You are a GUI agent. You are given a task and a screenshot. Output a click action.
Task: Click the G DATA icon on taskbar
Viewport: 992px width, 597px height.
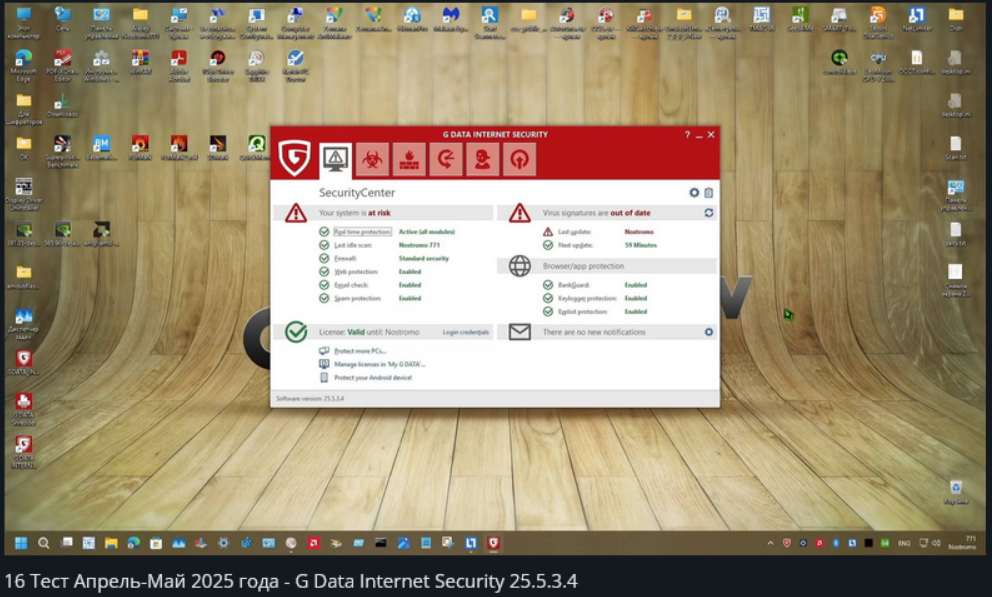click(x=493, y=543)
